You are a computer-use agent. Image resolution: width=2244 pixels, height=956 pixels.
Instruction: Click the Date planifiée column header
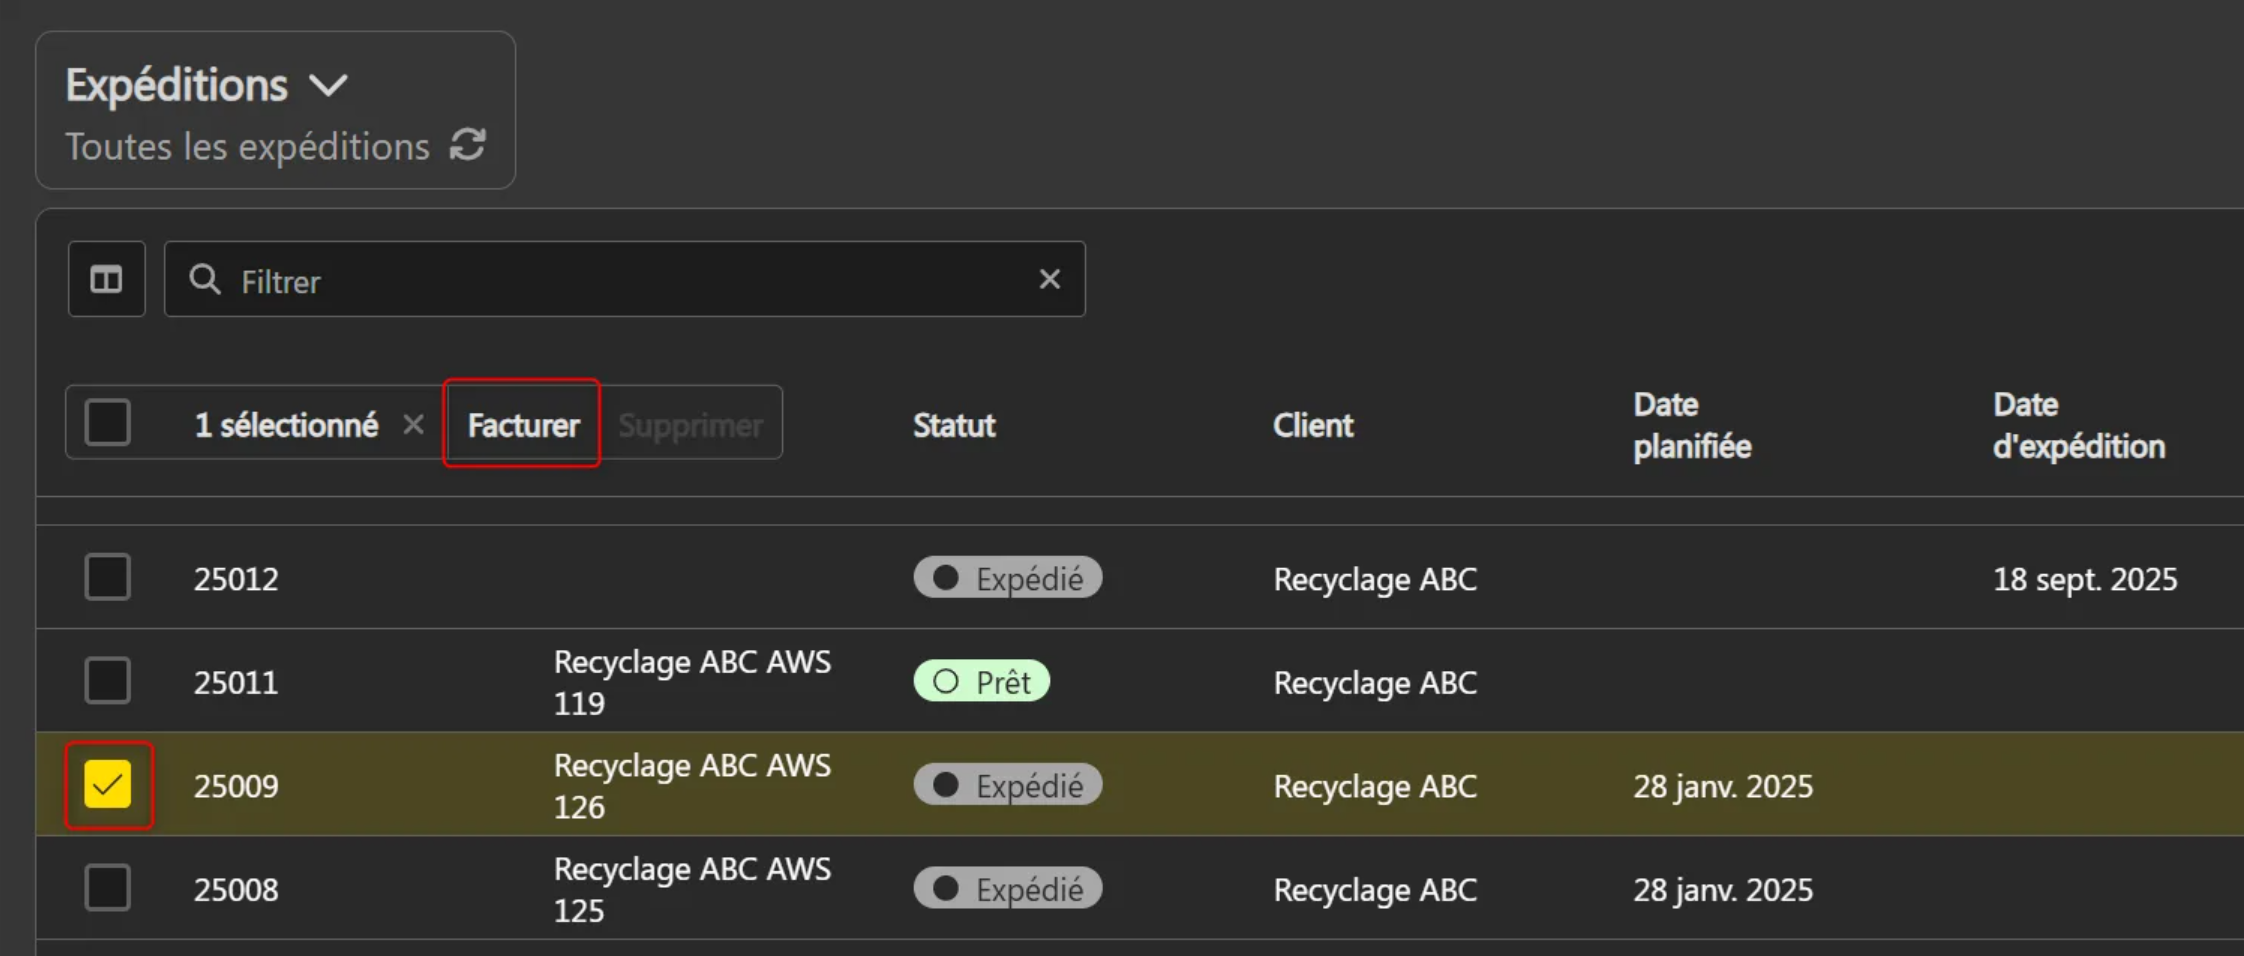click(1692, 425)
